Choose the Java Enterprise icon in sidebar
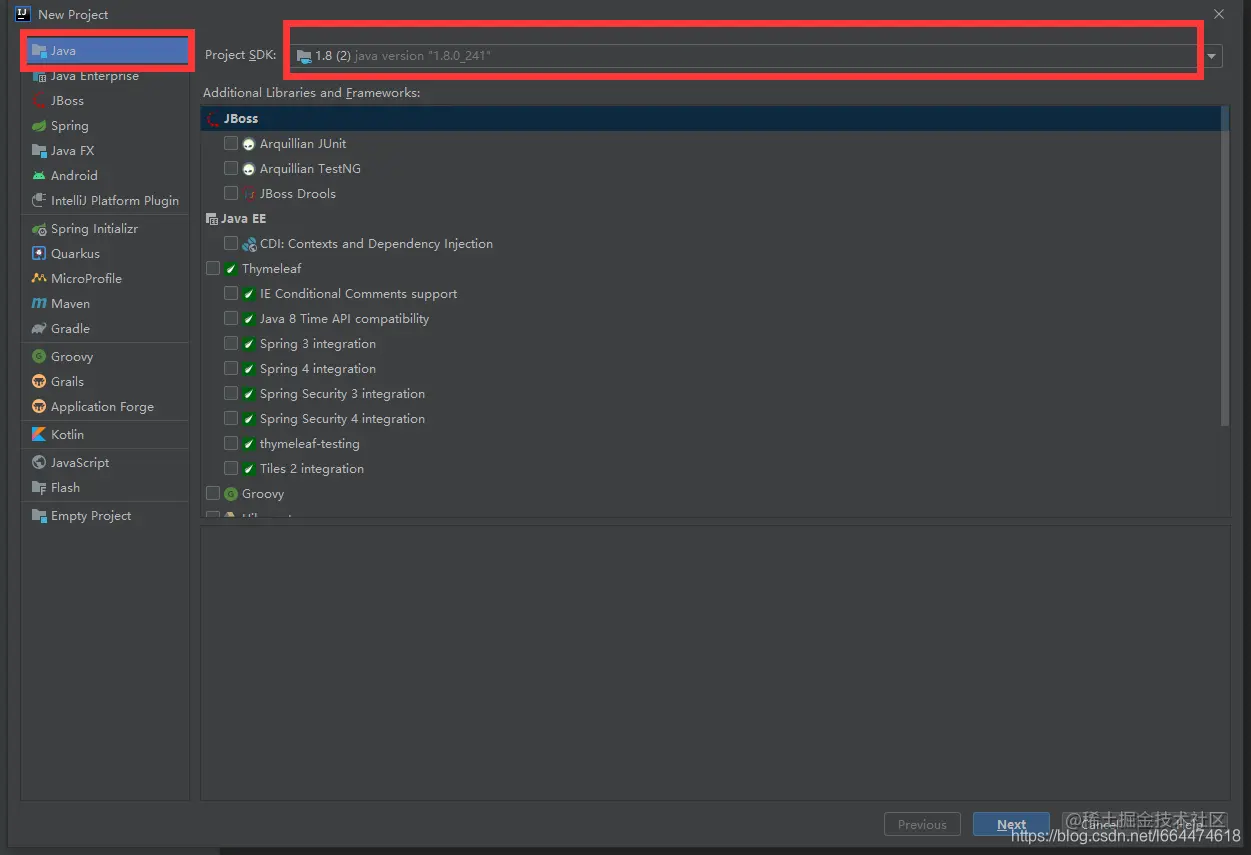 (x=39, y=76)
